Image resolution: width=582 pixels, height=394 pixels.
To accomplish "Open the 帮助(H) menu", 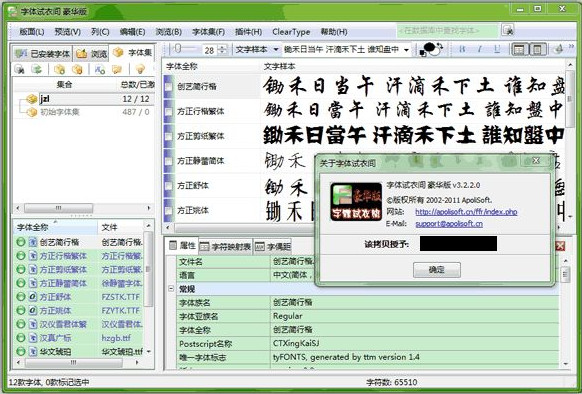I will coord(334,32).
